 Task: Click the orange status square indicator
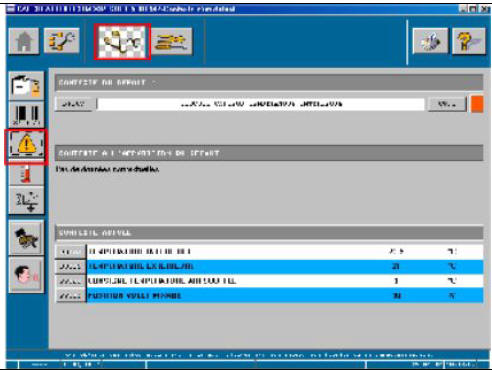[477, 104]
